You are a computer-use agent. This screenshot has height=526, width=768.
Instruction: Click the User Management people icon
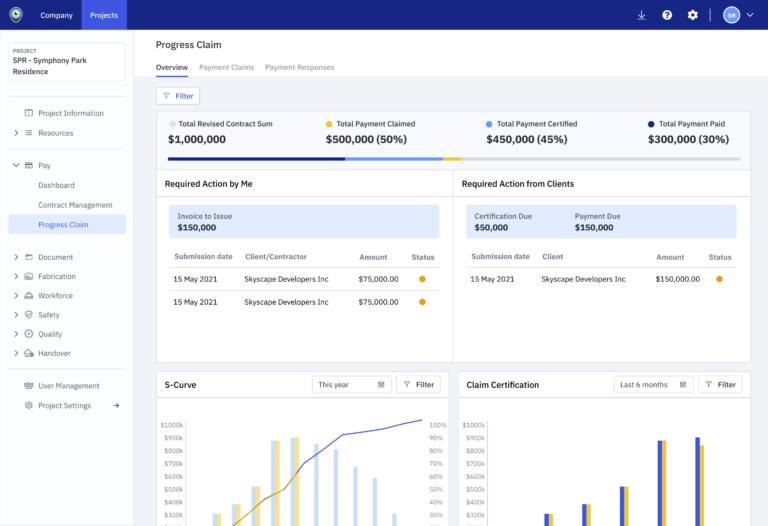point(29,386)
